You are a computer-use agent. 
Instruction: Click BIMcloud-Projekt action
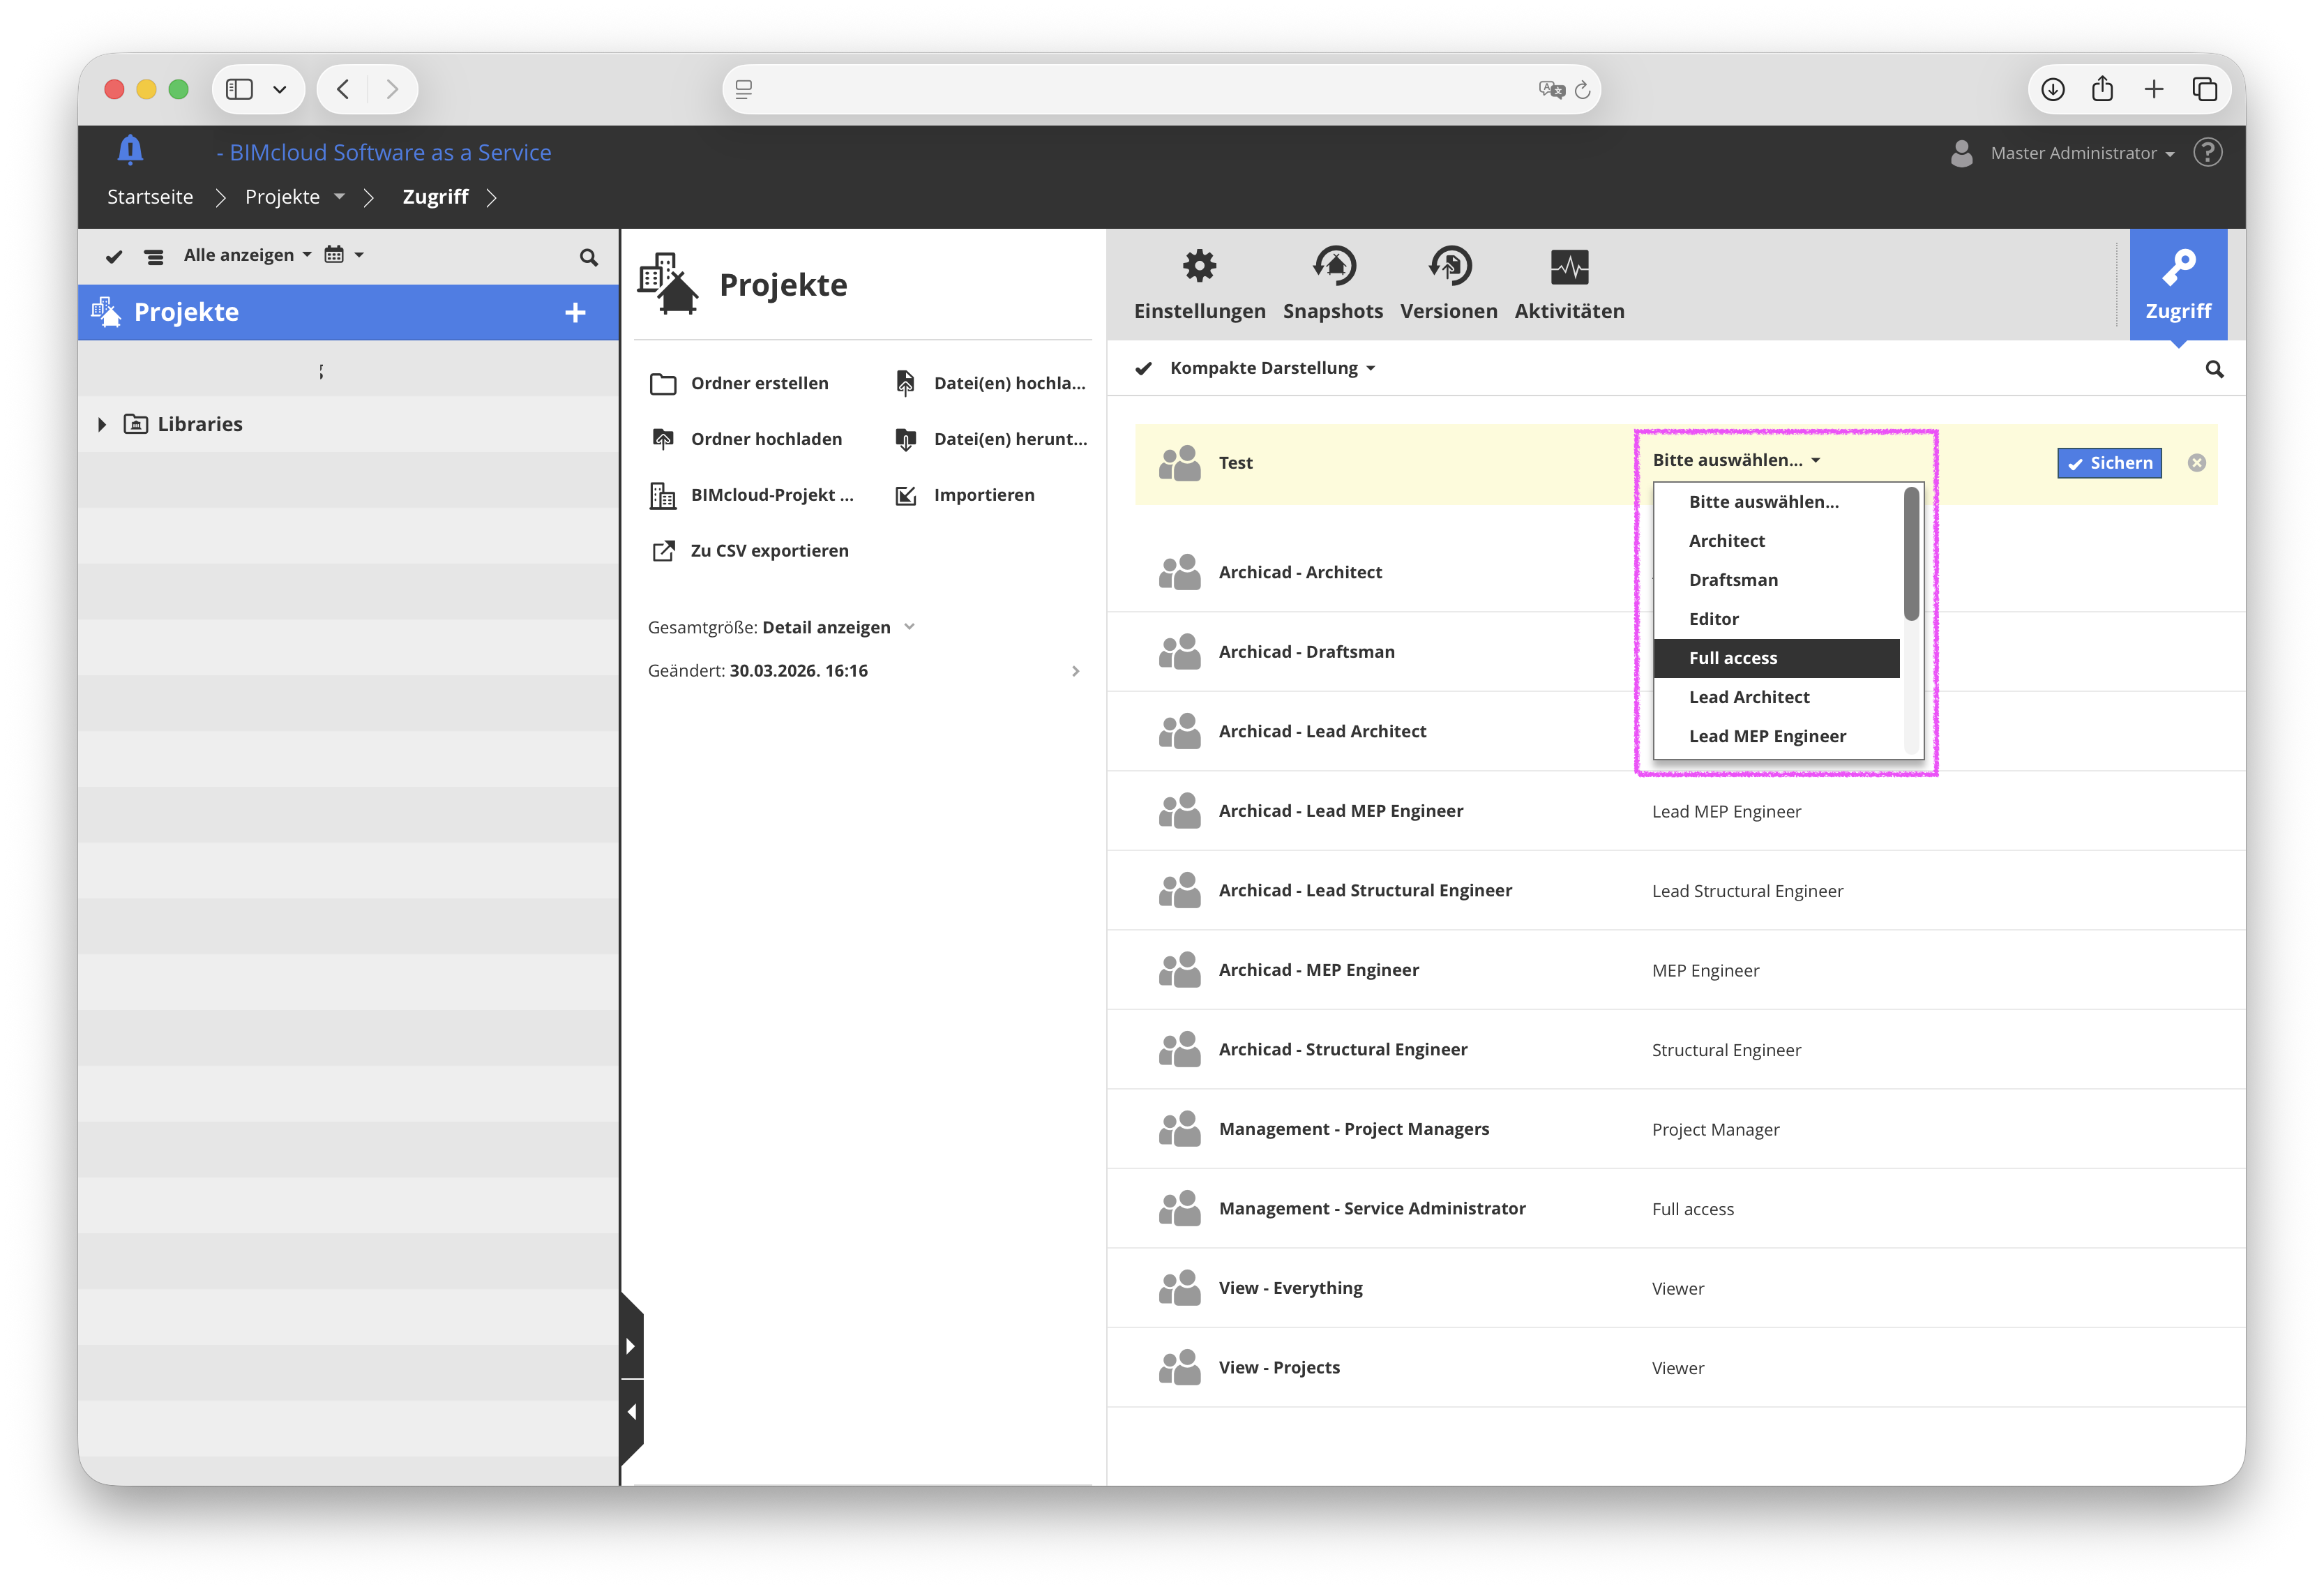pos(751,495)
